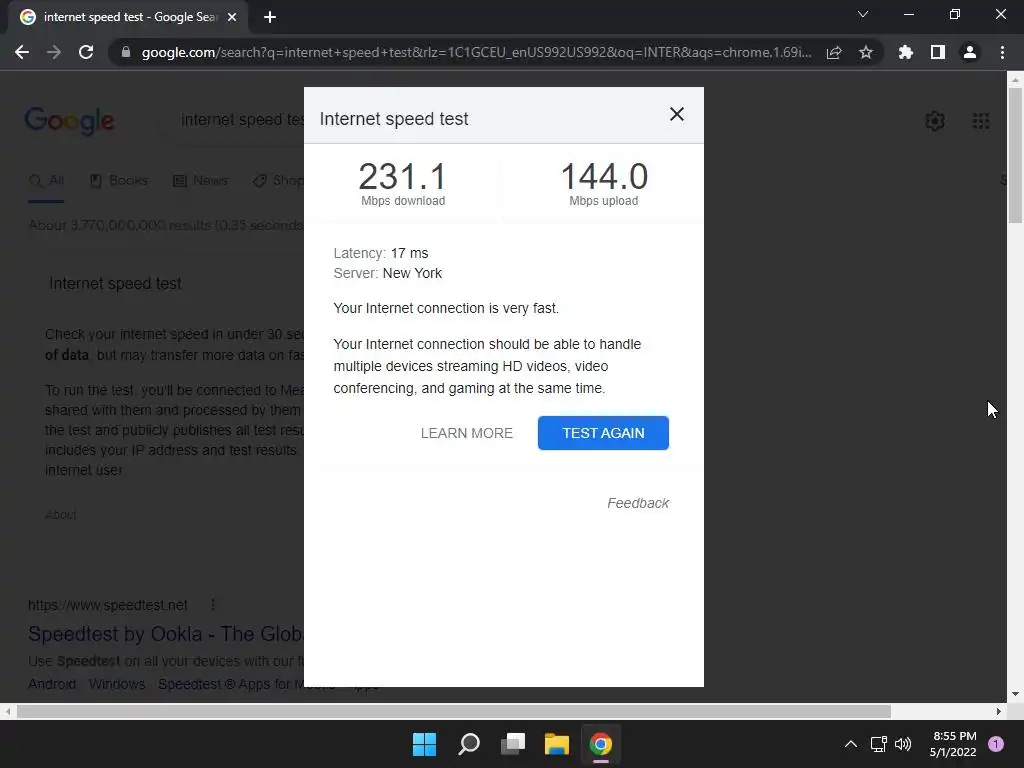Click the Google search query field

click(x=242, y=120)
